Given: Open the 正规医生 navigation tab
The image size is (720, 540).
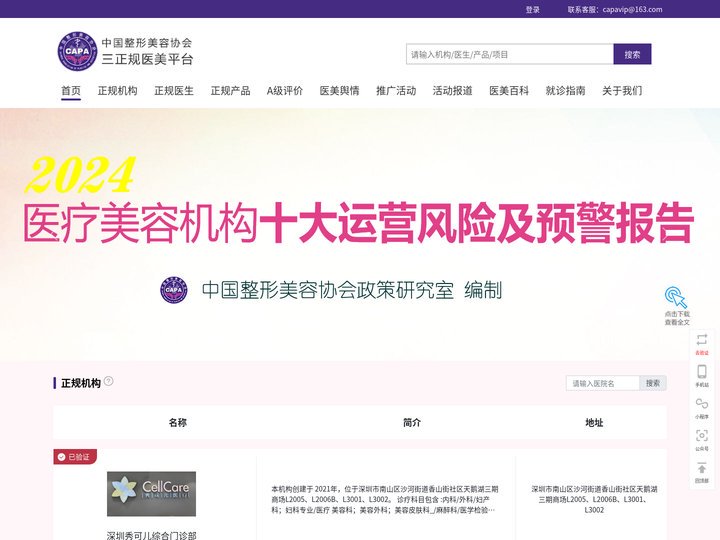Looking at the screenshot, I should pyautogui.click(x=174, y=91).
